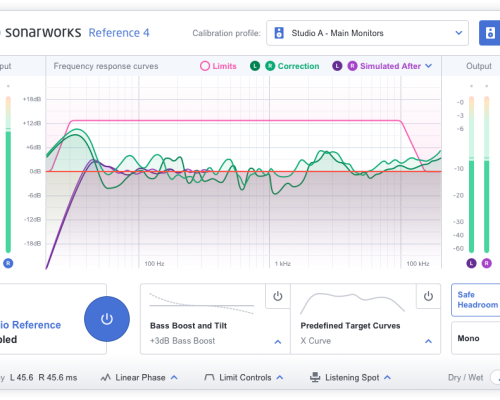Toggle Bass Boost and Tilt power
This screenshot has height=400, width=500.
[278, 296]
